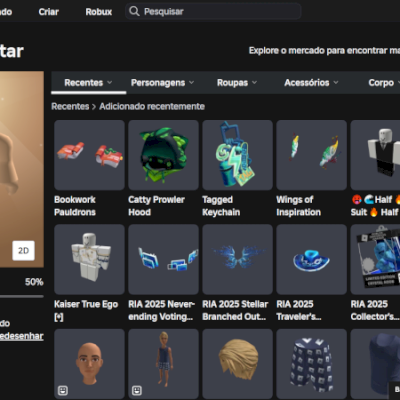Click RIA 2025 Never-ending Voting name
Screen dimensions: 400x400
[x=161, y=310]
